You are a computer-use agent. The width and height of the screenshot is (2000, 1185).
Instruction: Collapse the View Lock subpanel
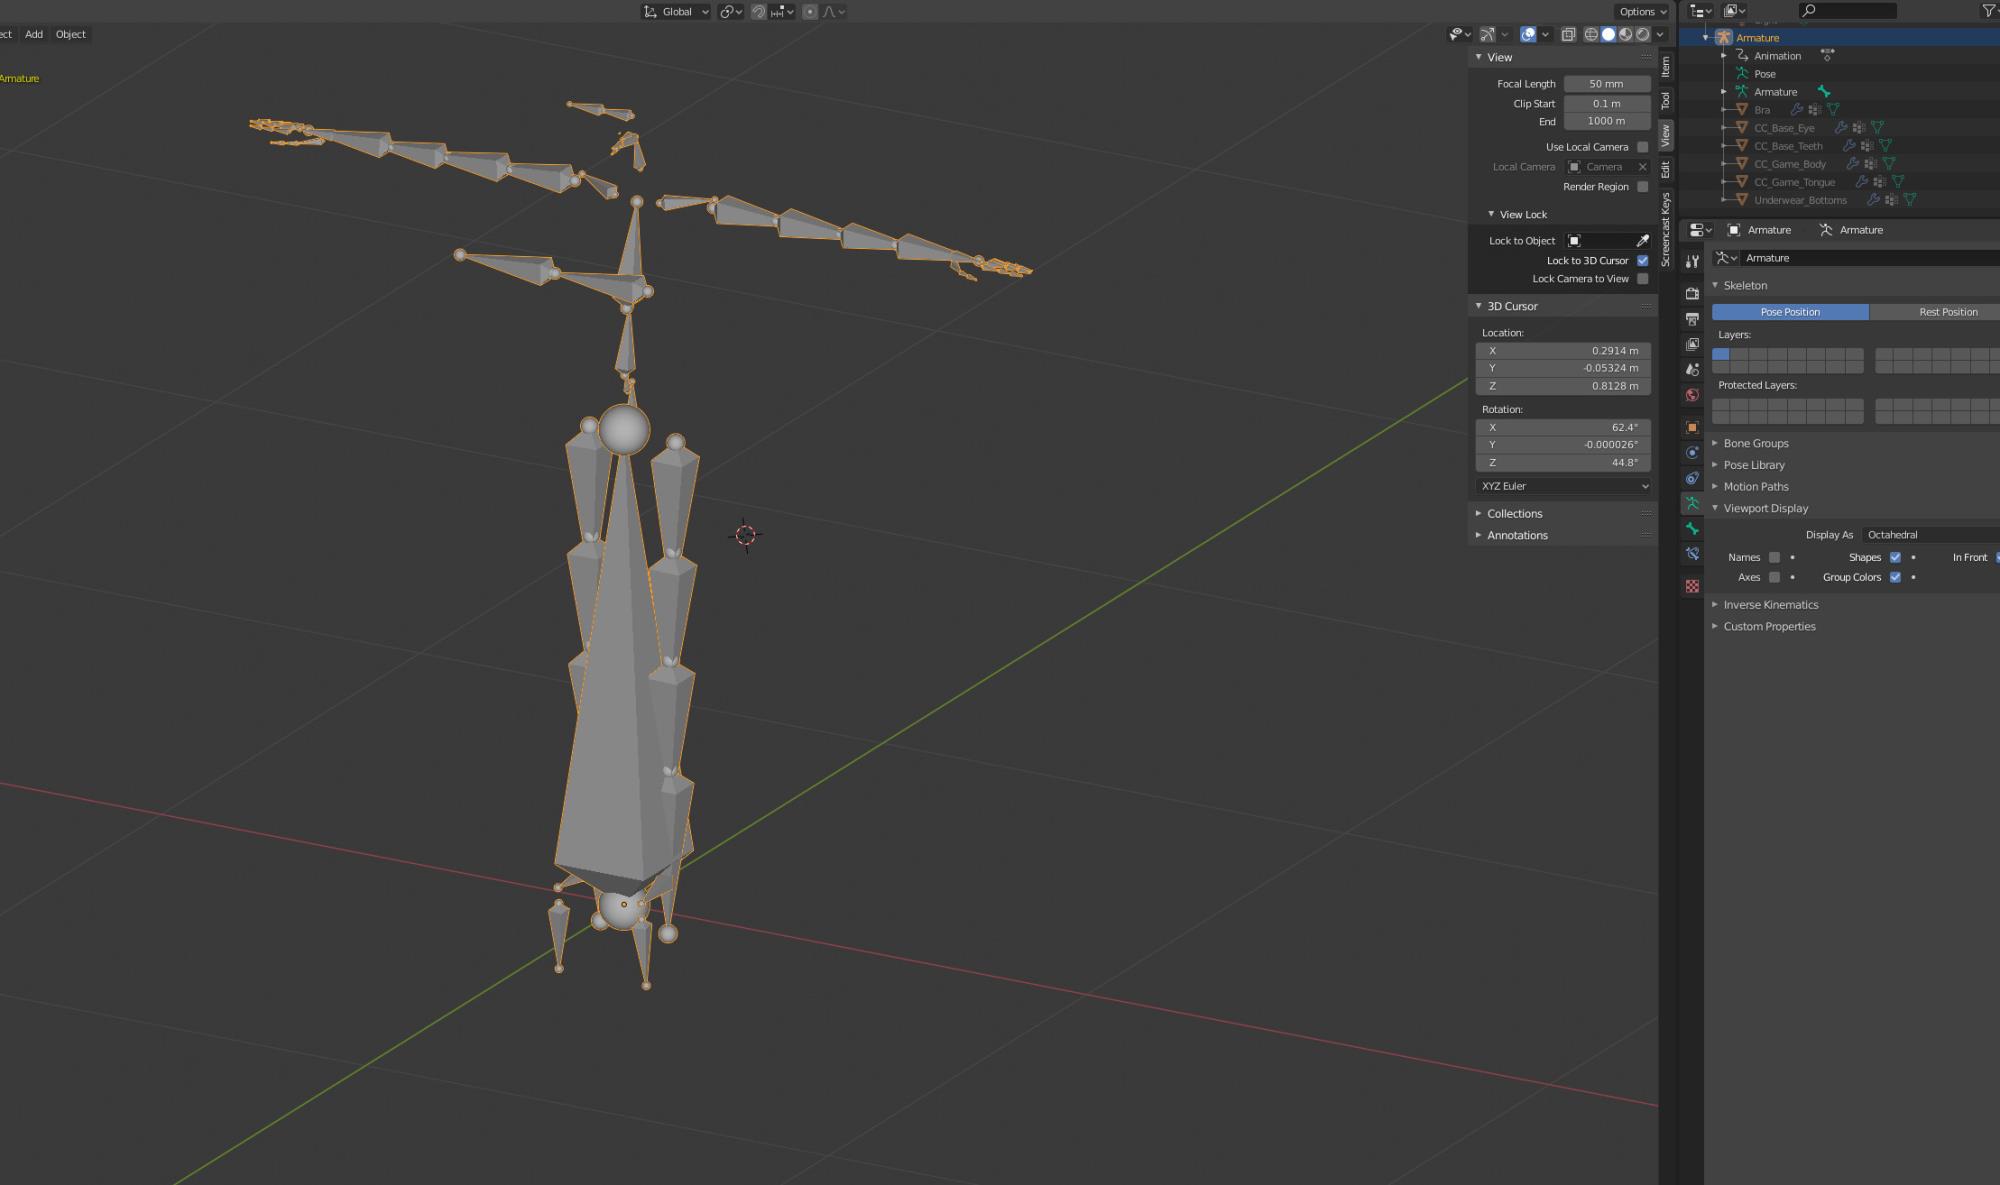click(1491, 214)
